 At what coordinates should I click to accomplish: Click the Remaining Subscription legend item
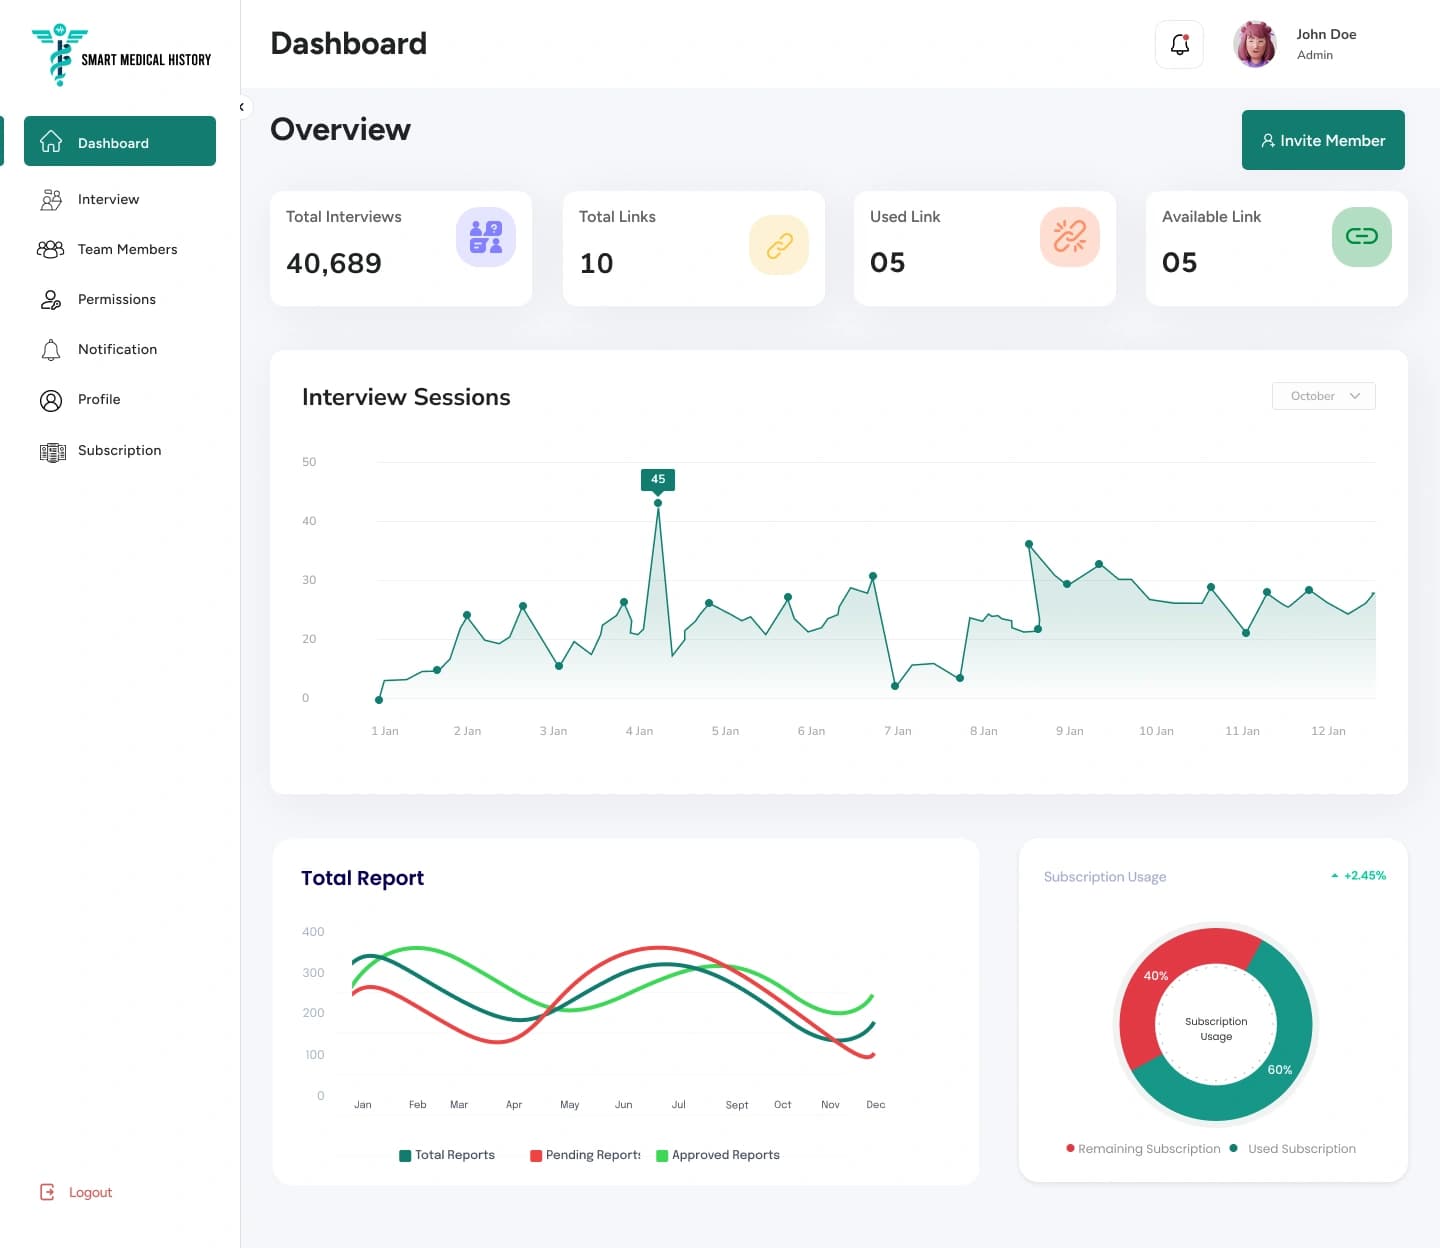click(x=1143, y=1149)
